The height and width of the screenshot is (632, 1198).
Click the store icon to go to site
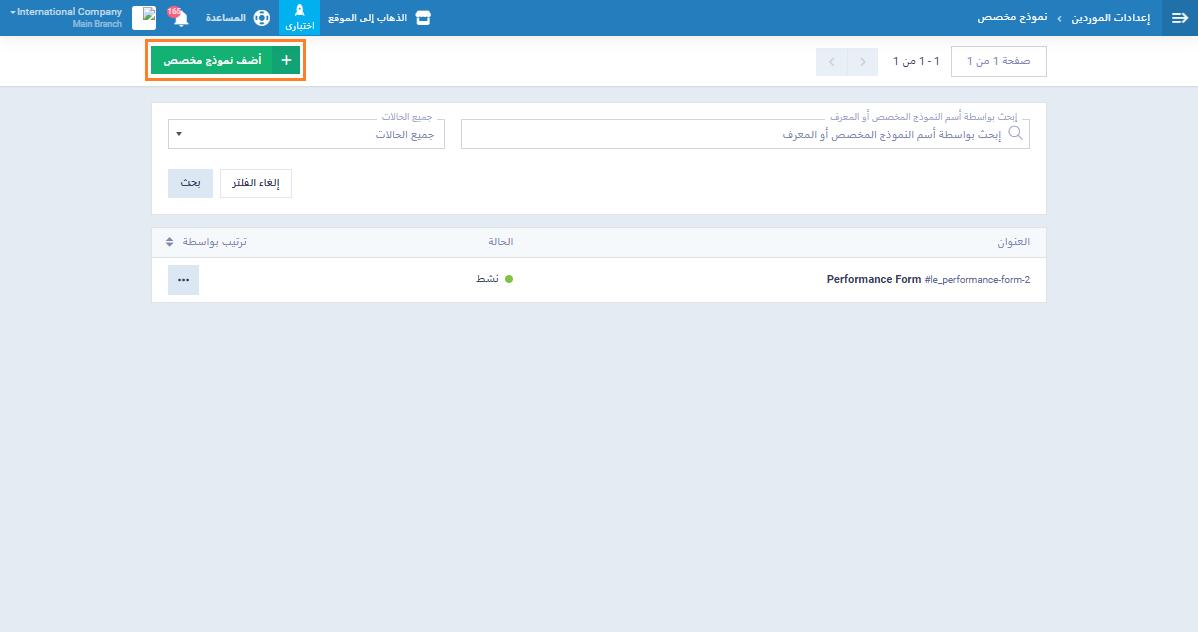pyautogui.click(x=423, y=18)
